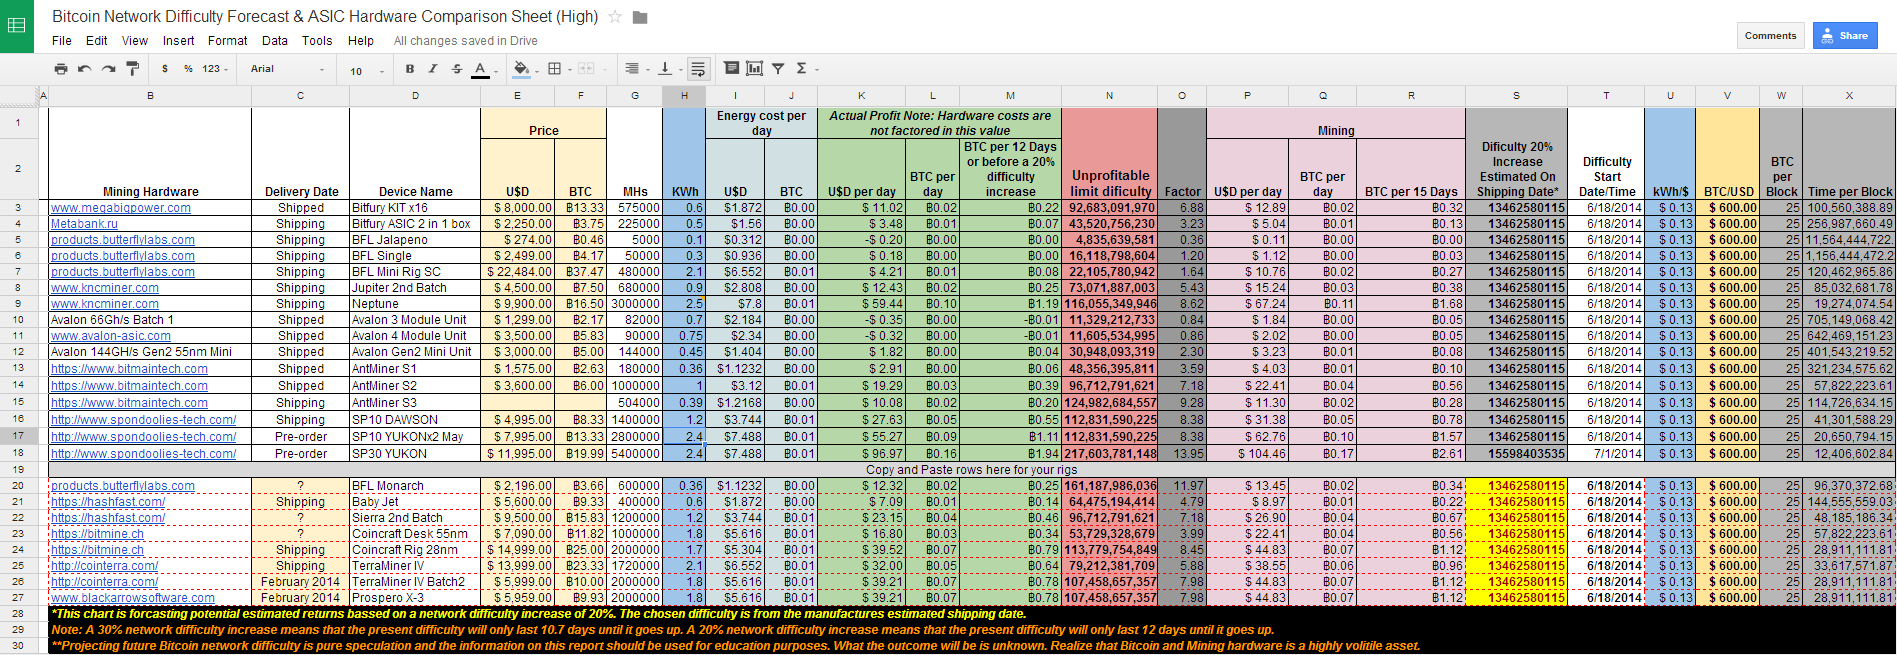Open the Insert menu
The width and height of the screenshot is (1897, 655).
[179, 41]
